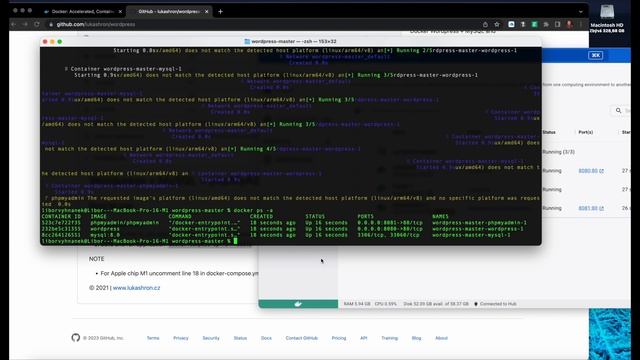Click the Connected to Hub status
The width and height of the screenshot is (640, 360).
point(495,304)
